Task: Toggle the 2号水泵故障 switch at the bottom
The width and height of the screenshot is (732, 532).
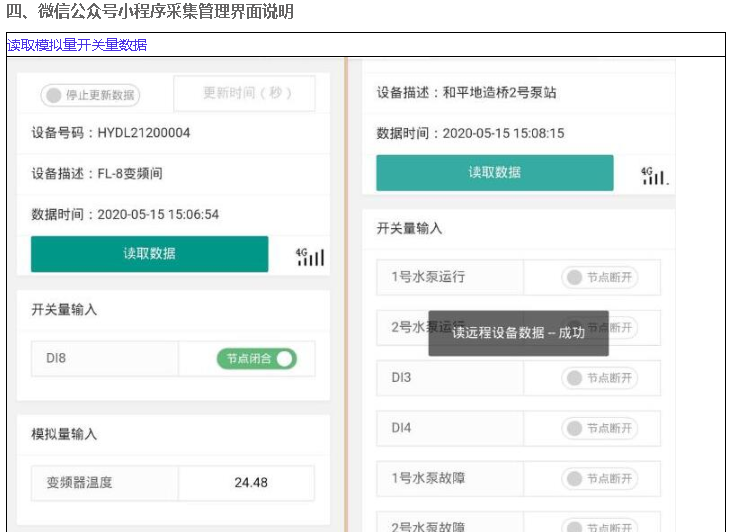Action: [x=598, y=524]
